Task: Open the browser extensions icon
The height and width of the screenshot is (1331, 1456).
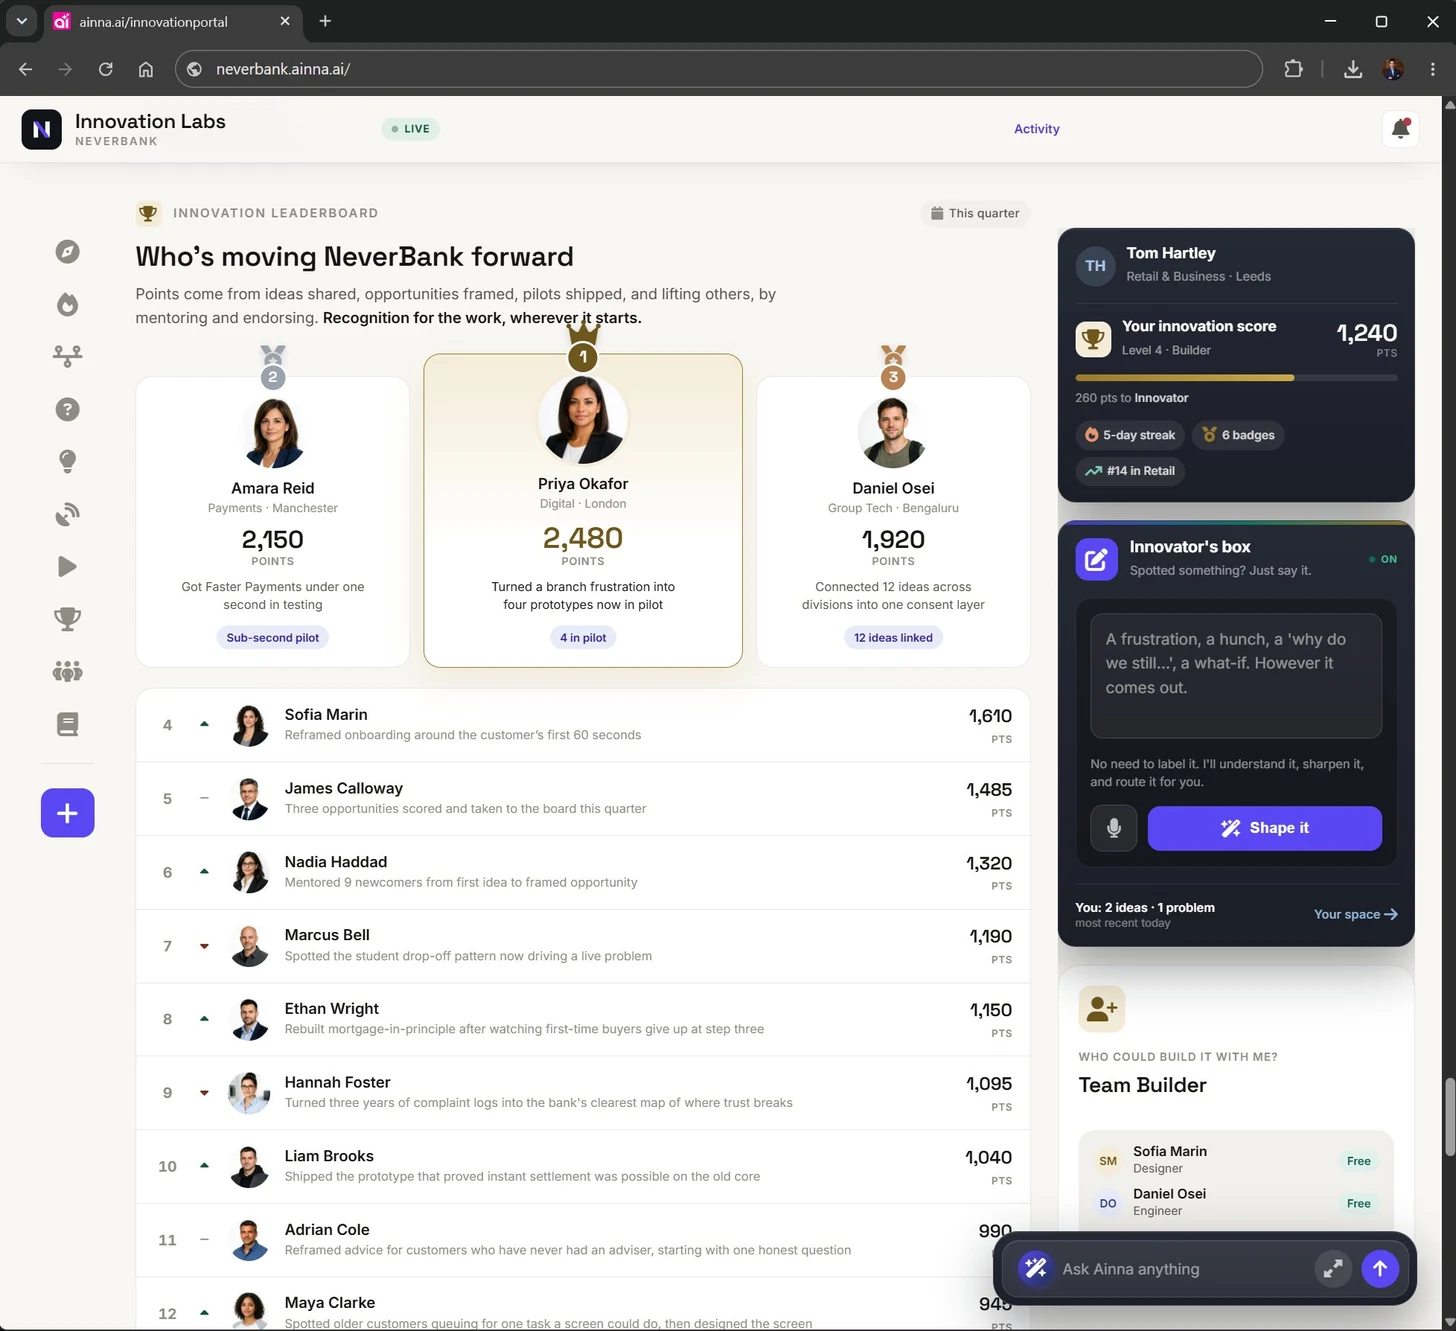Action: pos(1293,69)
